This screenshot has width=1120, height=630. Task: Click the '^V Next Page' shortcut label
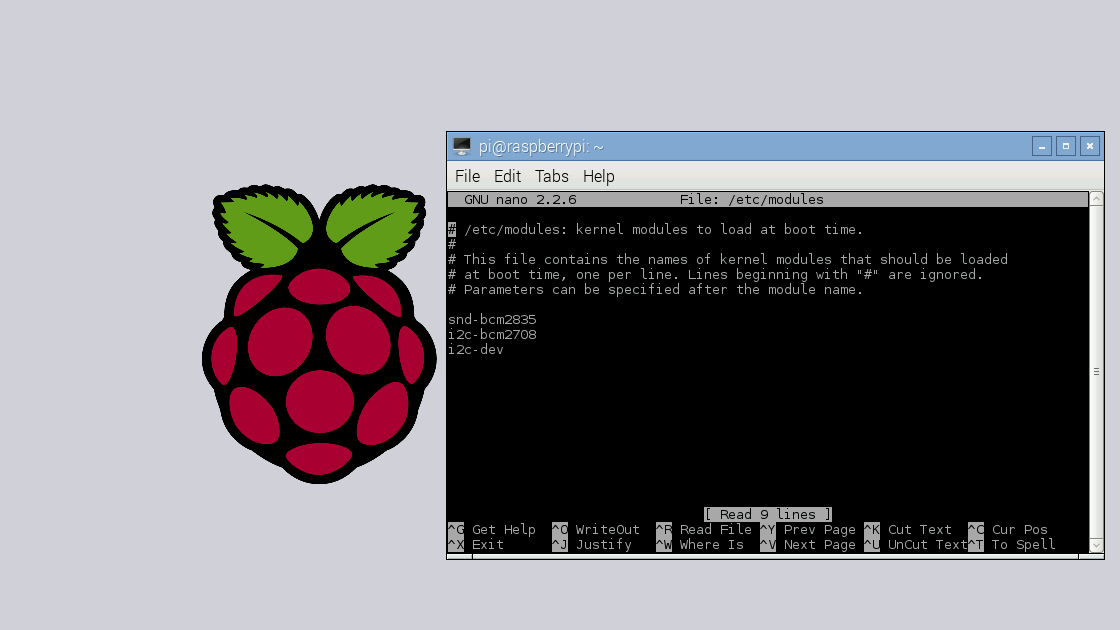(x=808, y=544)
